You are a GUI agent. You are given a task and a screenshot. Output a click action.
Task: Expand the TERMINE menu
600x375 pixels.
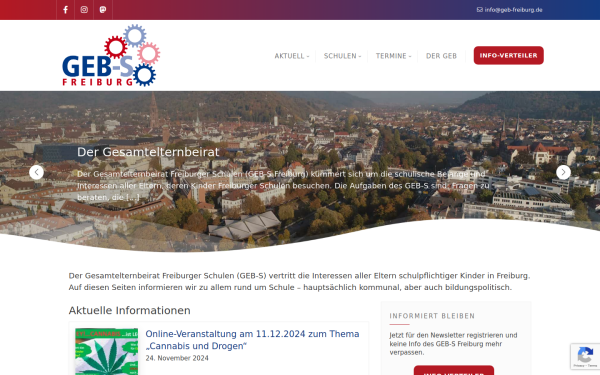click(x=393, y=56)
